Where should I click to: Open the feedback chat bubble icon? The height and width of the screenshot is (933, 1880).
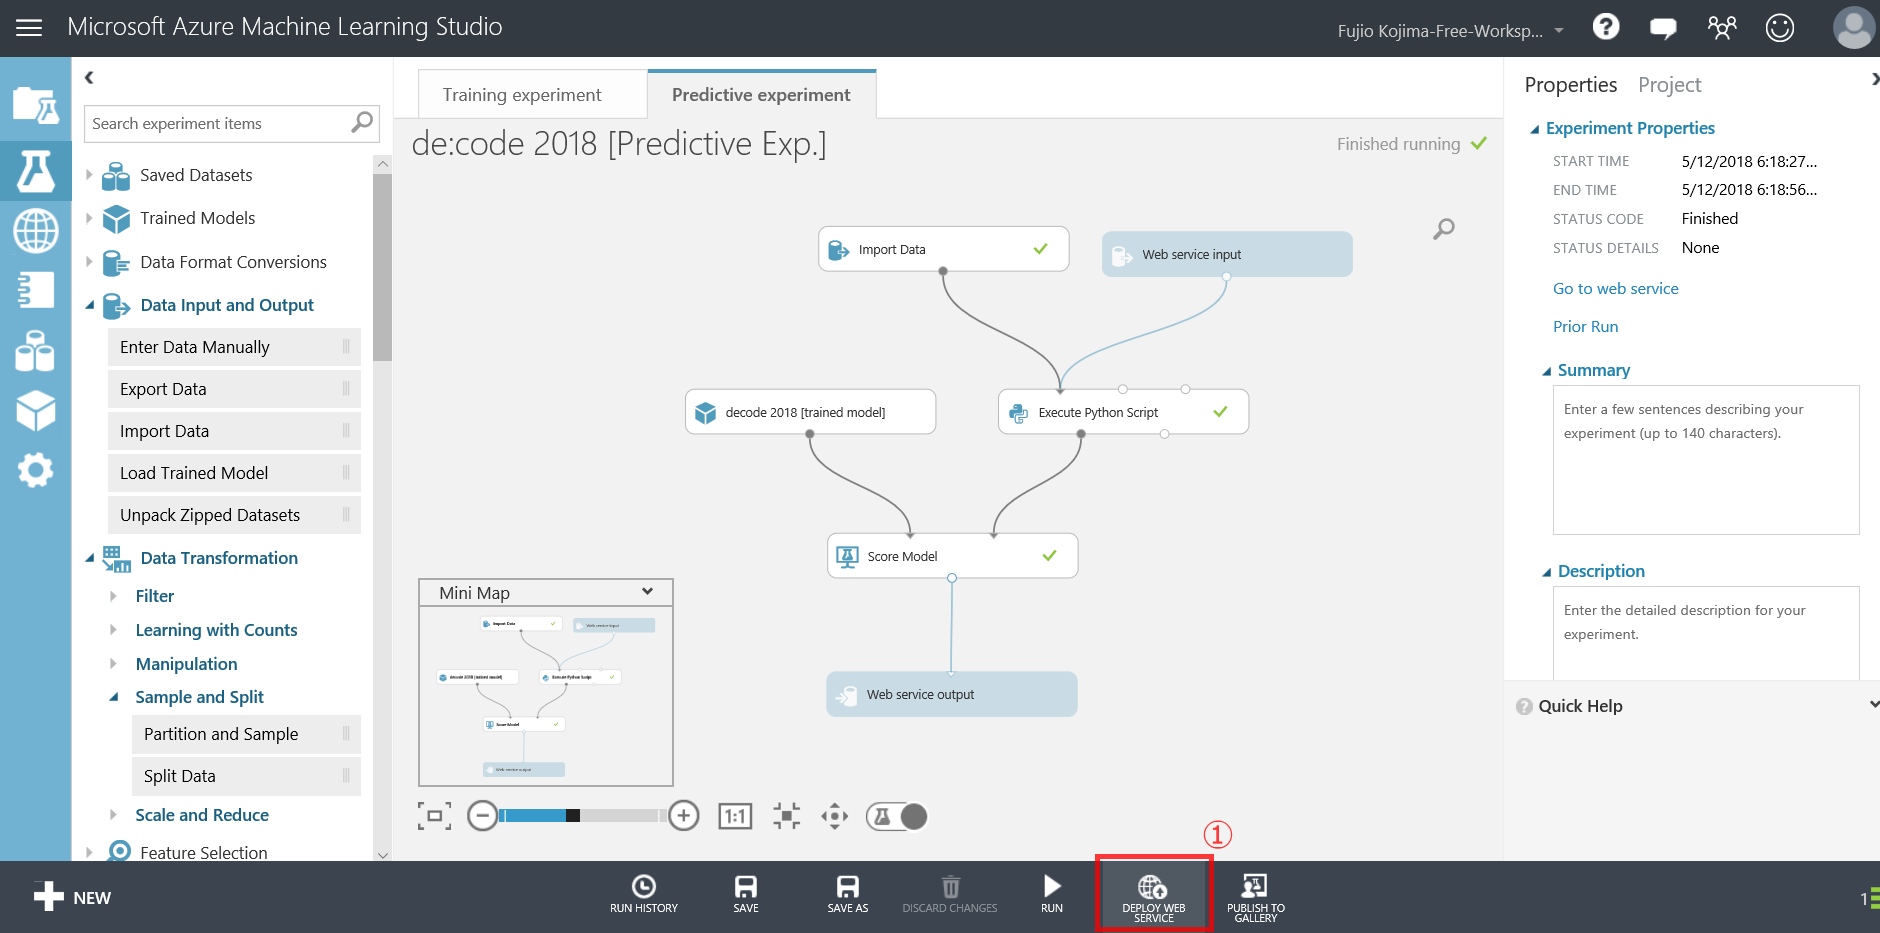pyautogui.click(x=1663, y=28)
